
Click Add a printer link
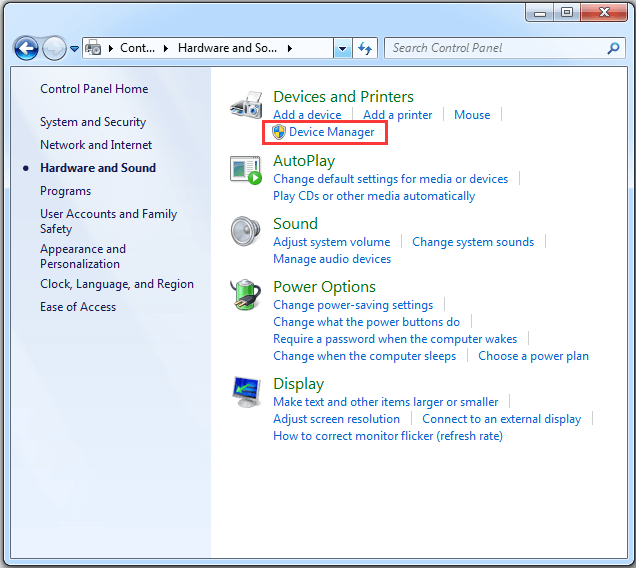[398, 115]
